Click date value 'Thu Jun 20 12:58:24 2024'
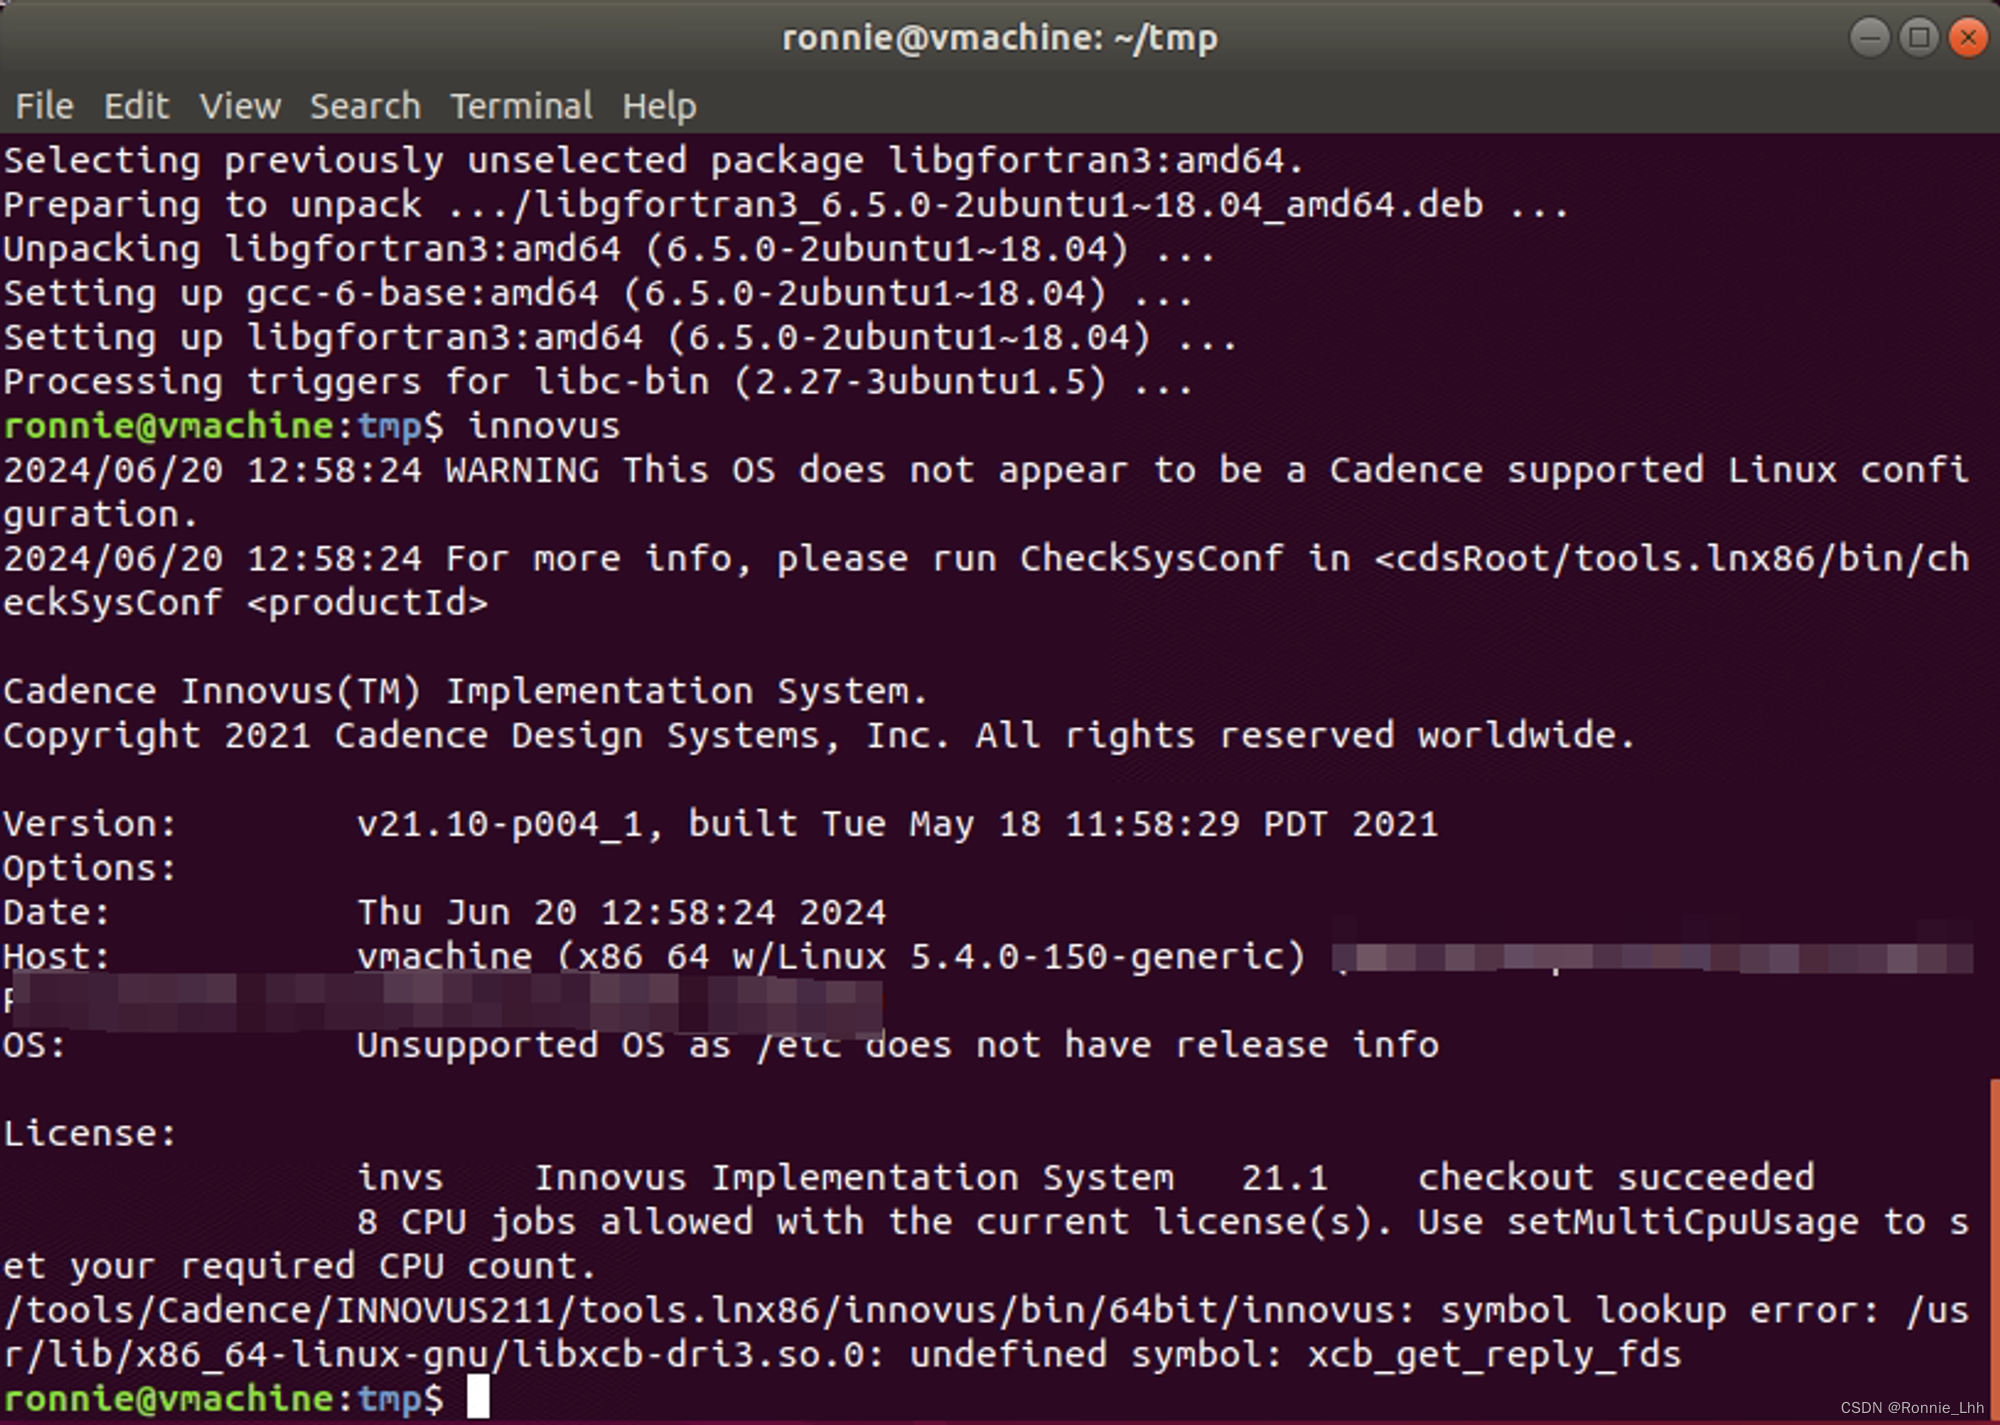This screenshot has width=2000, height=1425. 621,912
